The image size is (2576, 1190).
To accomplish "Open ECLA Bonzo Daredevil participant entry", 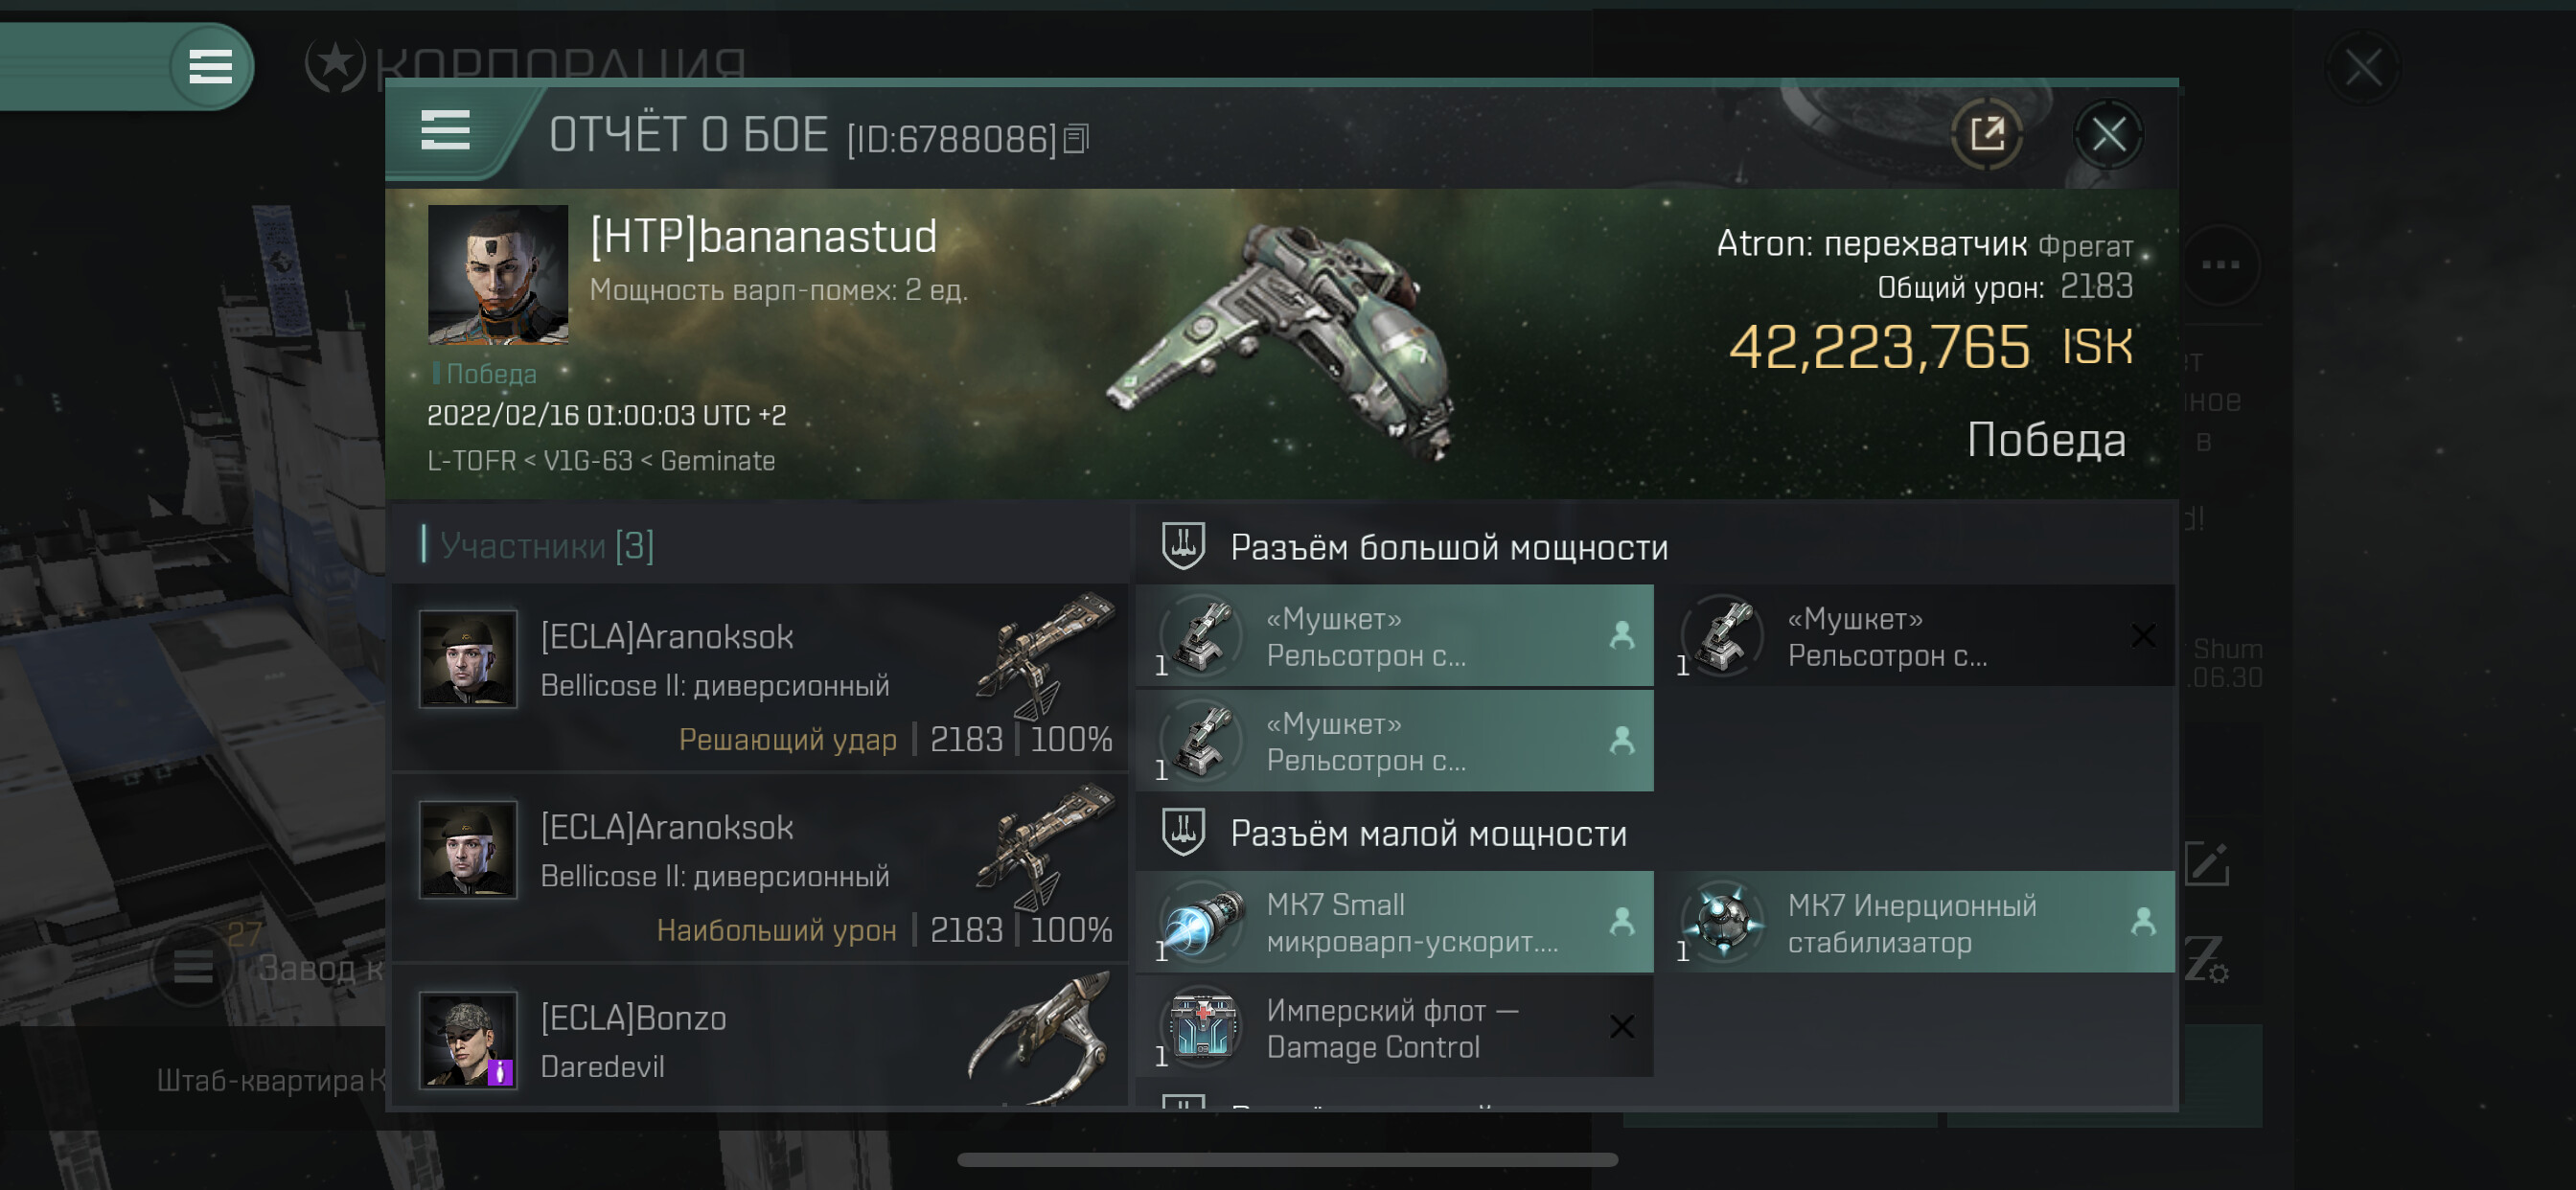I will point(761,1036).
